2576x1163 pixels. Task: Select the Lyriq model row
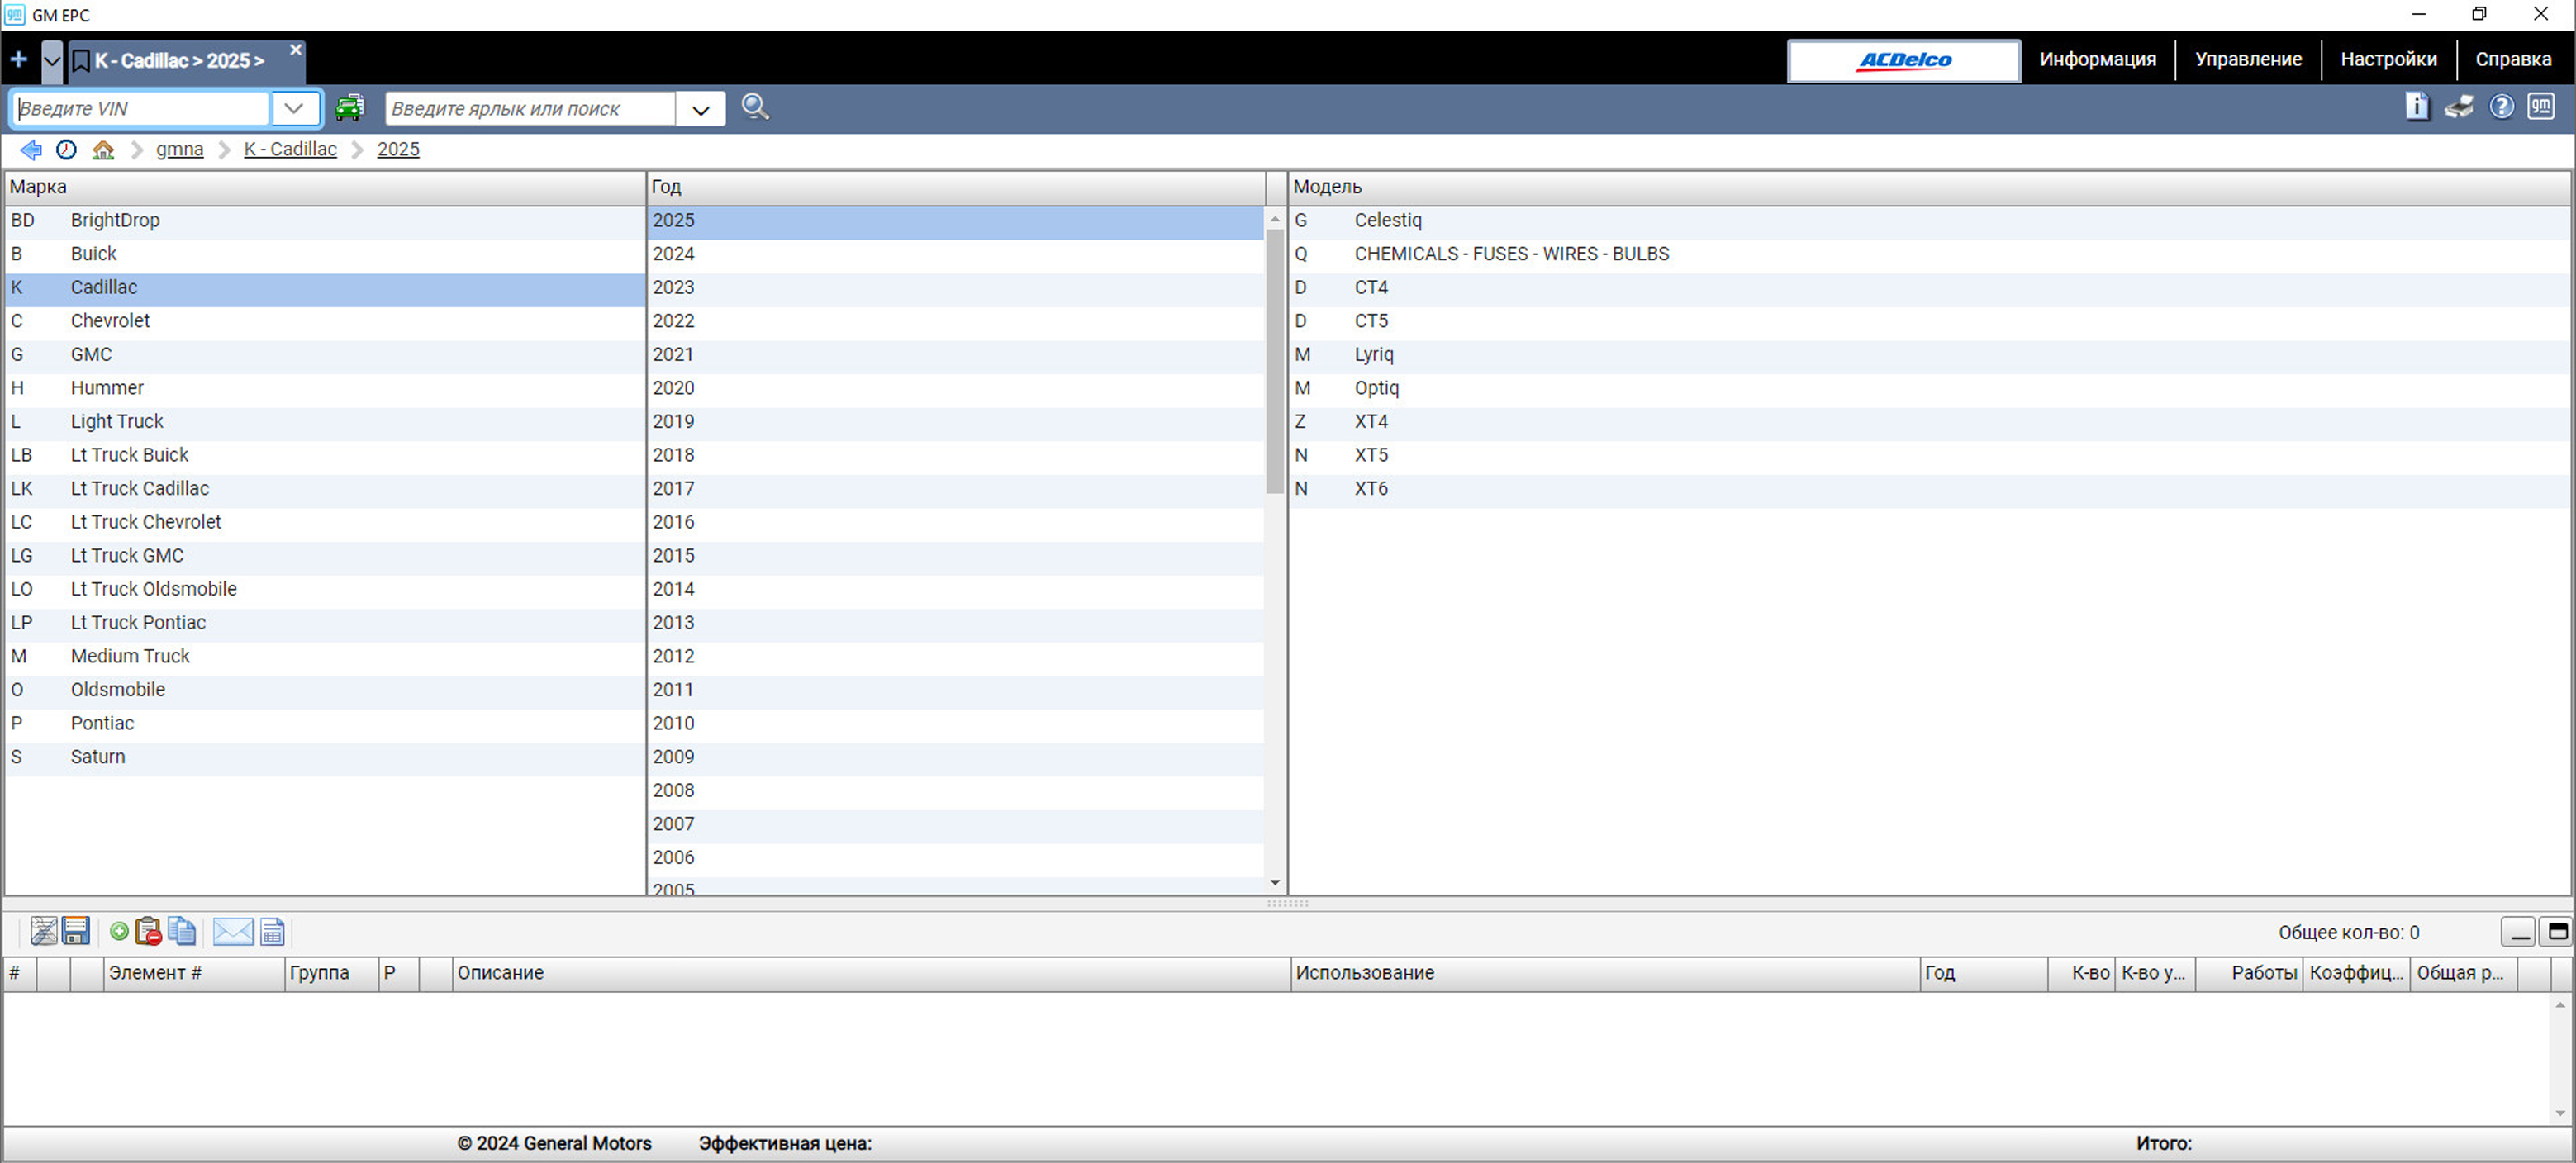pos(1373,354)
